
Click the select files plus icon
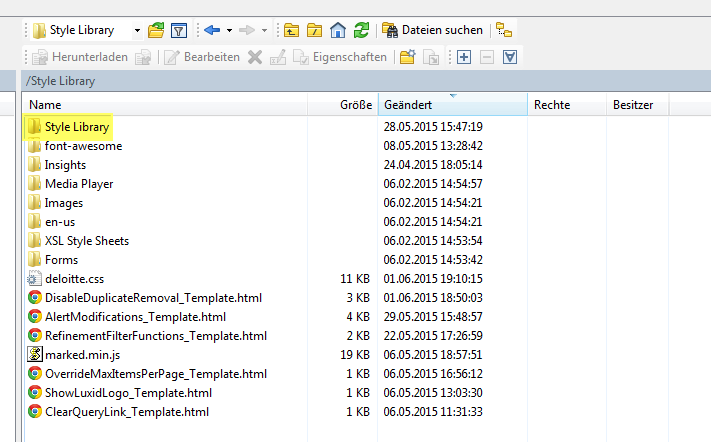pos(463,57)
